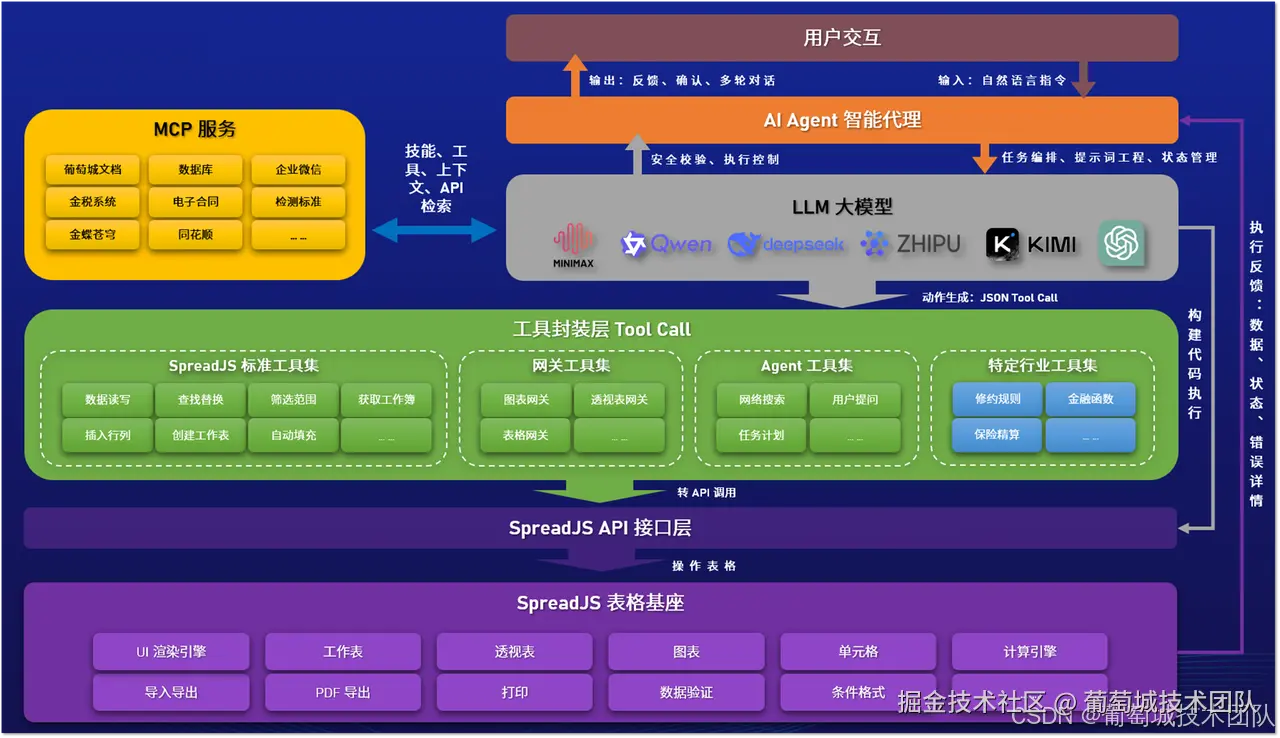Click the 数据读写 tool box
The image size is (1280, 738).
107,399
